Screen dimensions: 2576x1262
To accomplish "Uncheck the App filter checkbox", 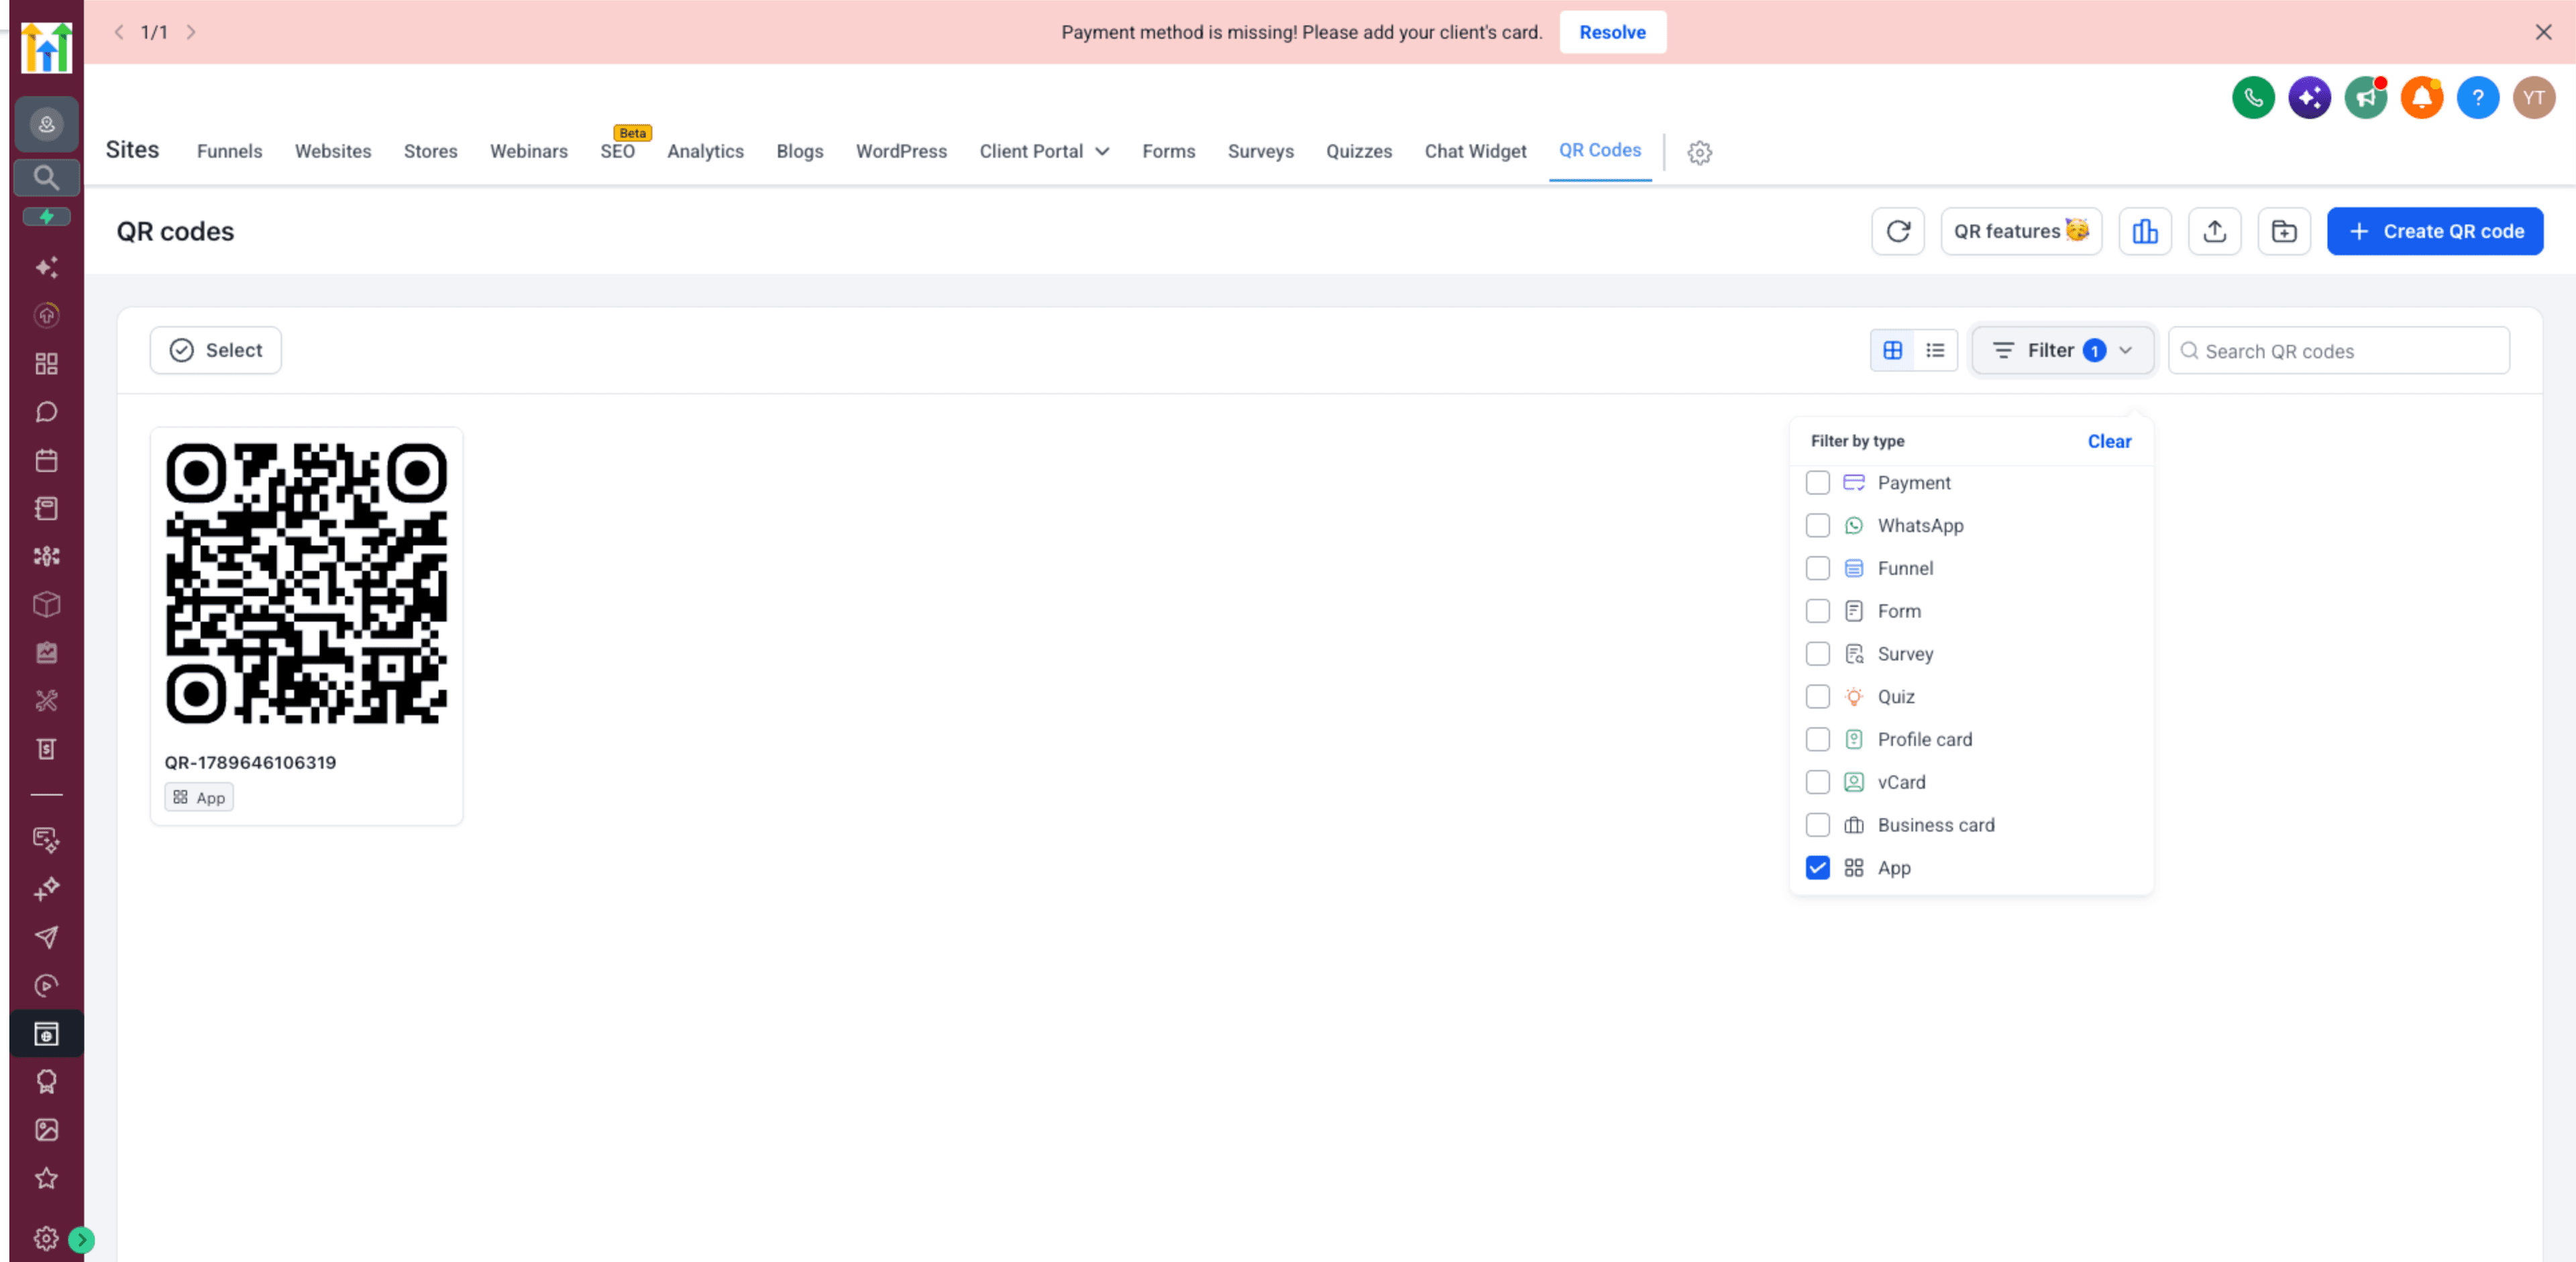I will [1817, 868].
